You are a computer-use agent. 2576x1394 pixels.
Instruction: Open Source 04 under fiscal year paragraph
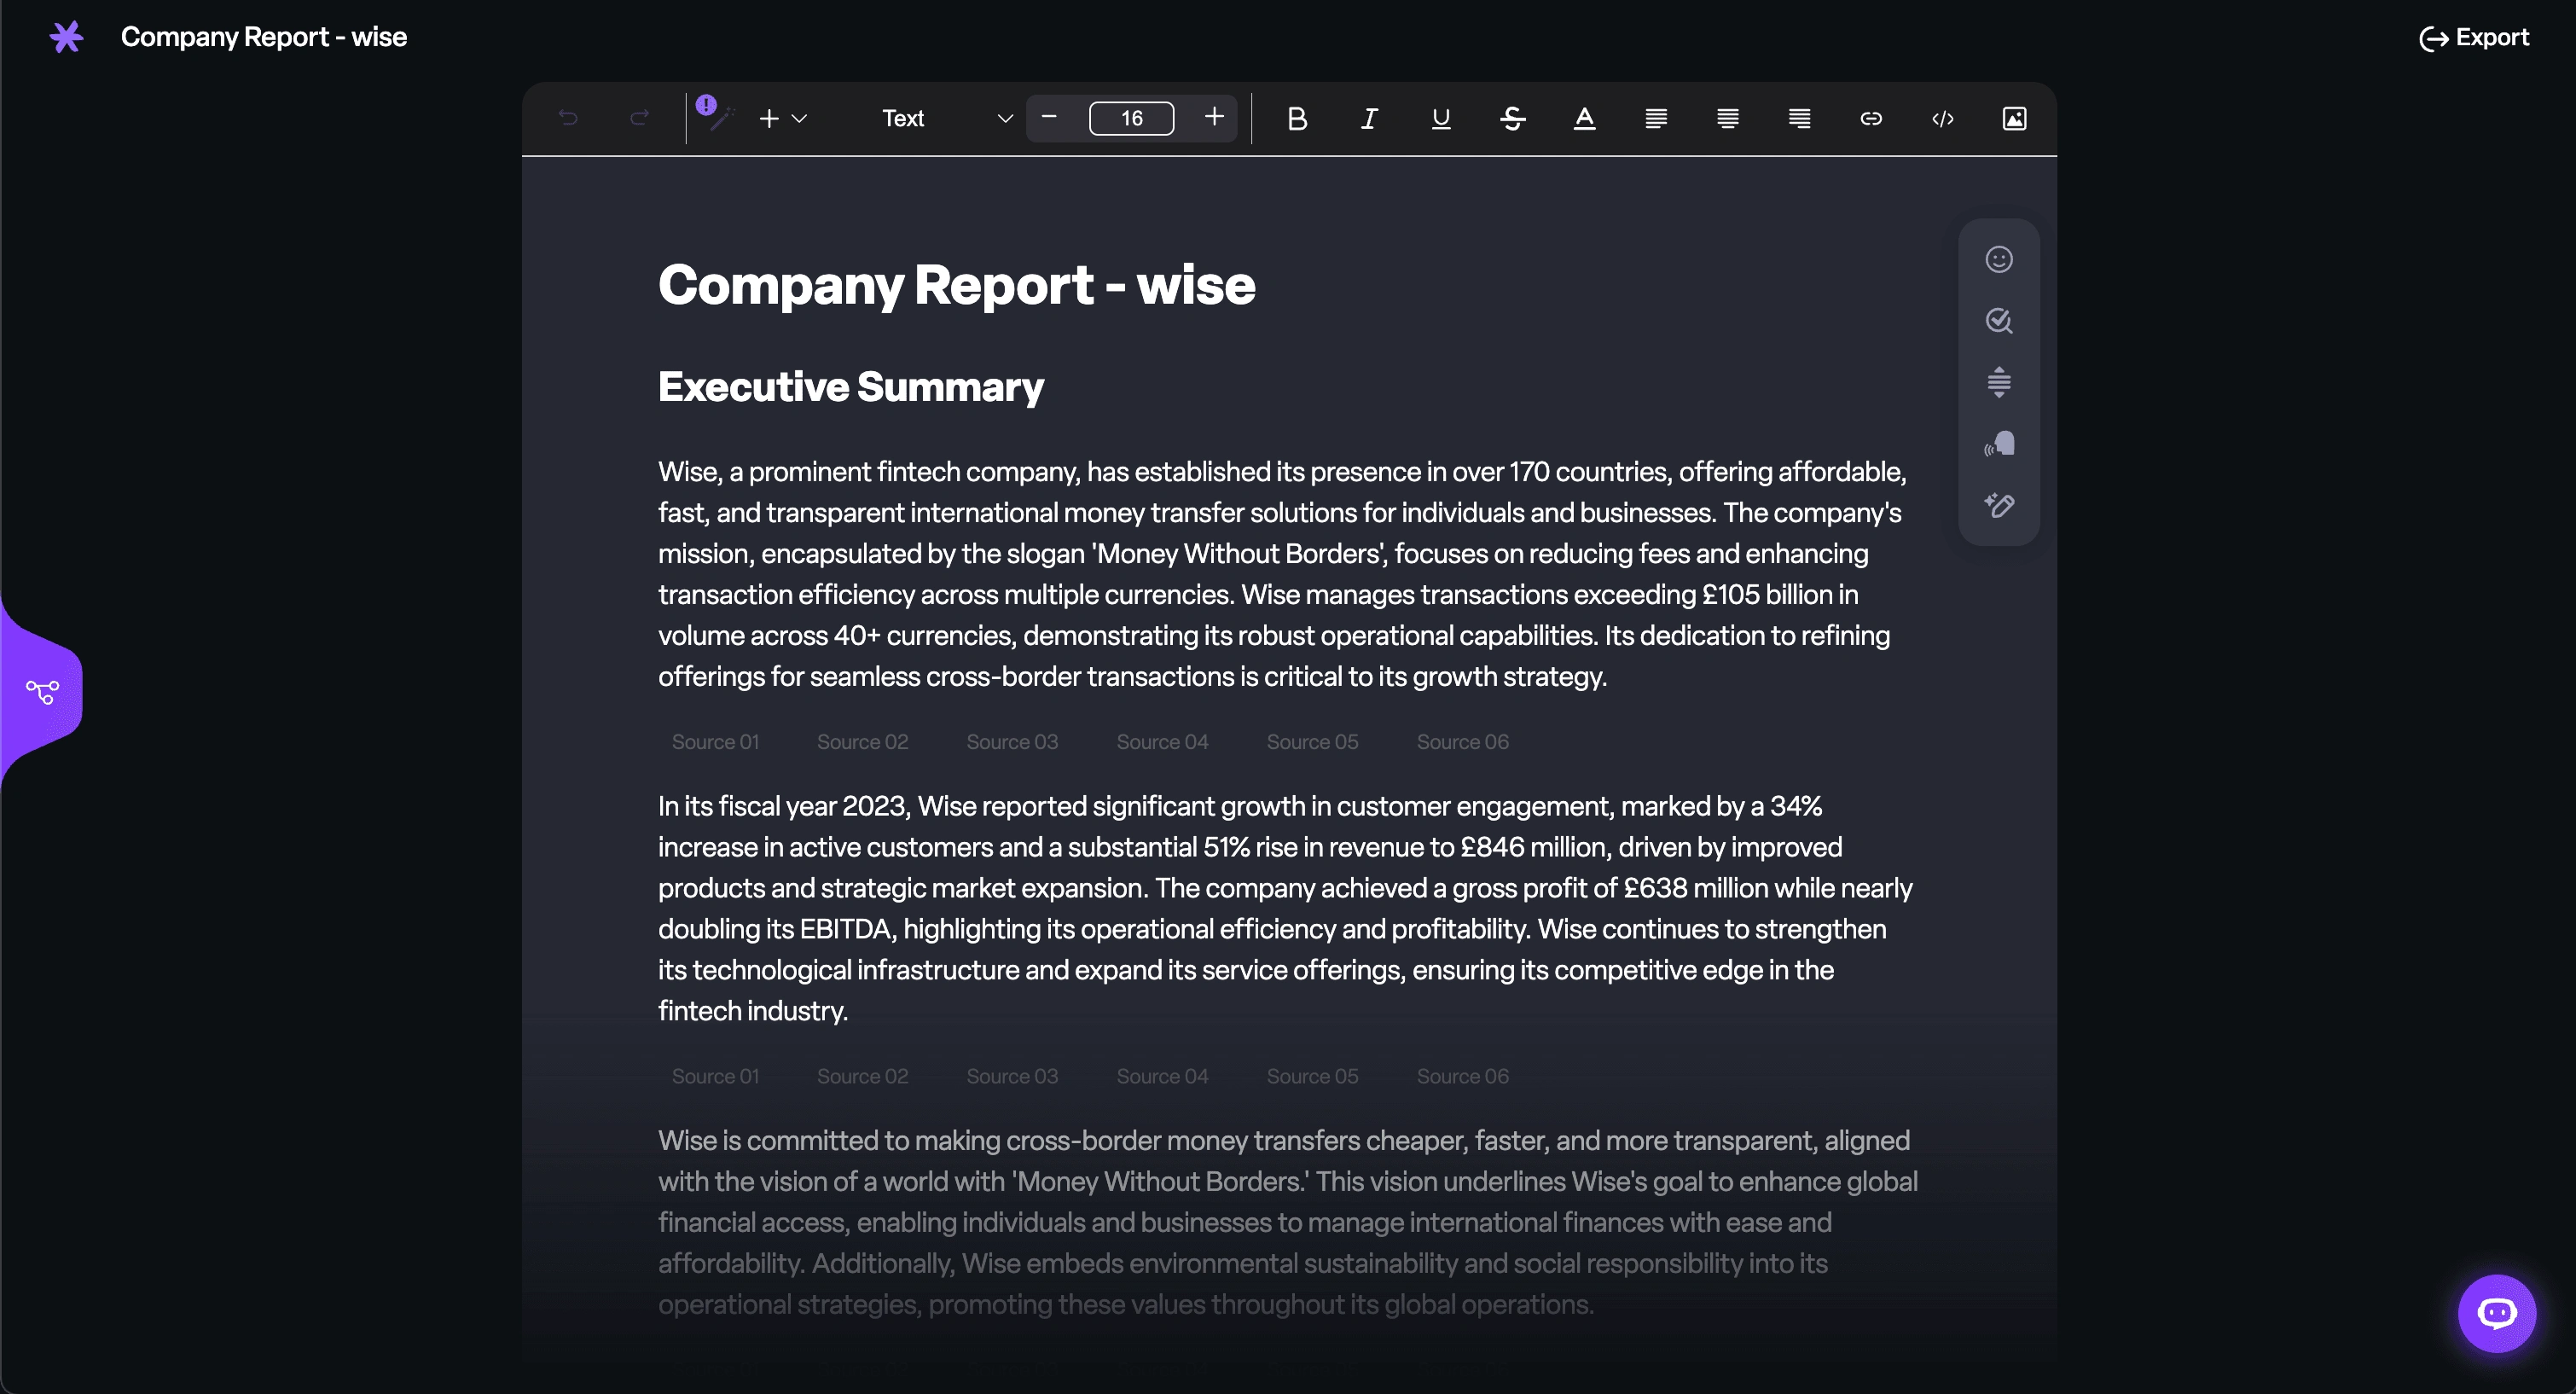point(1162,1076)
